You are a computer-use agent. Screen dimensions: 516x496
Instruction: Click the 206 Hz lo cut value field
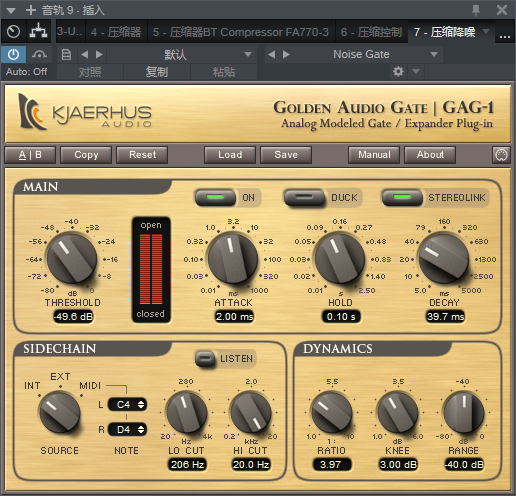click(x=187, y=464)
